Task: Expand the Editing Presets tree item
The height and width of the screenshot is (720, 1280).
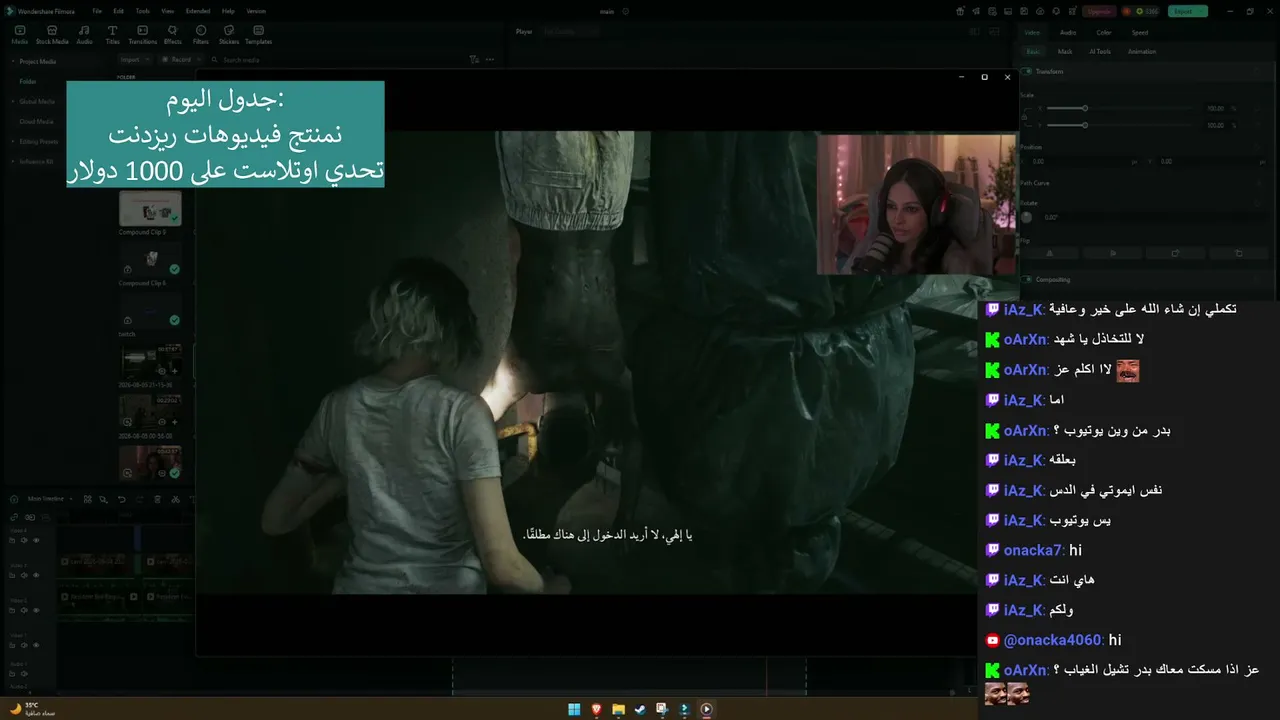Action: coord(13,141)
